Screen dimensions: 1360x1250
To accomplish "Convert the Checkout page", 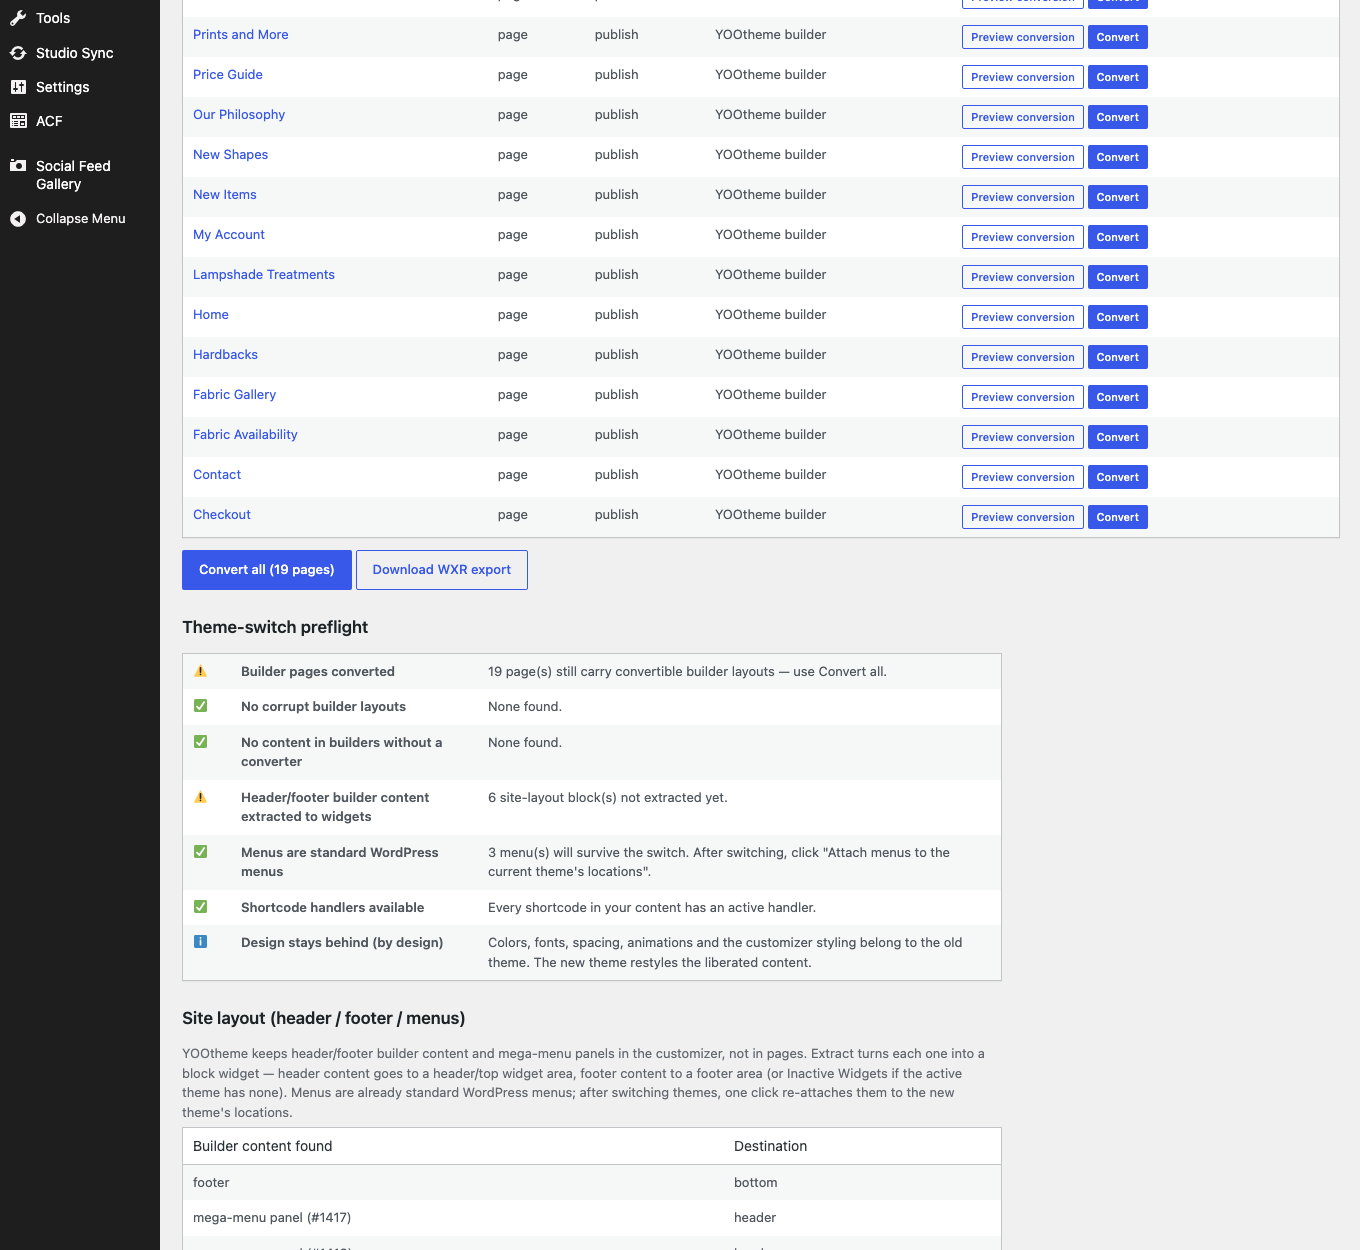I will tap(1118, 517).
